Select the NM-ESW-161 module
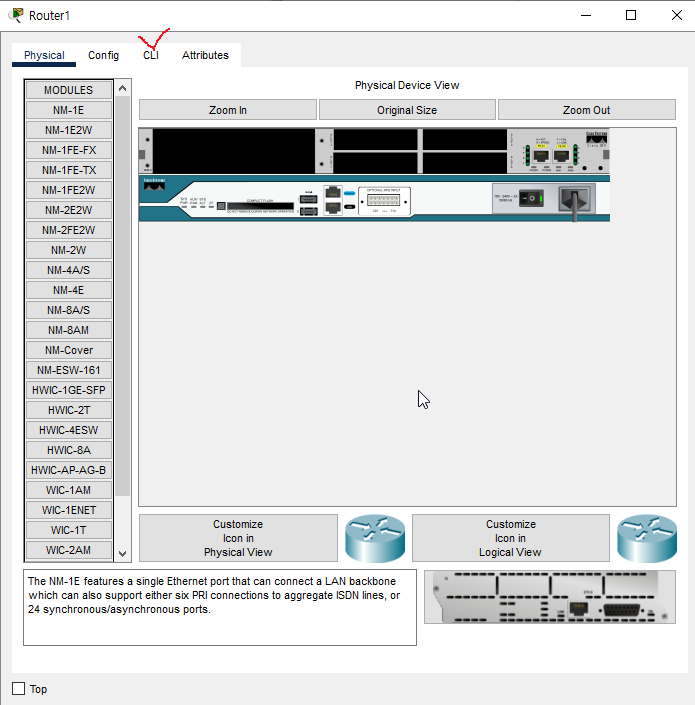Screen dimensions: 695x705 (69, 370)
